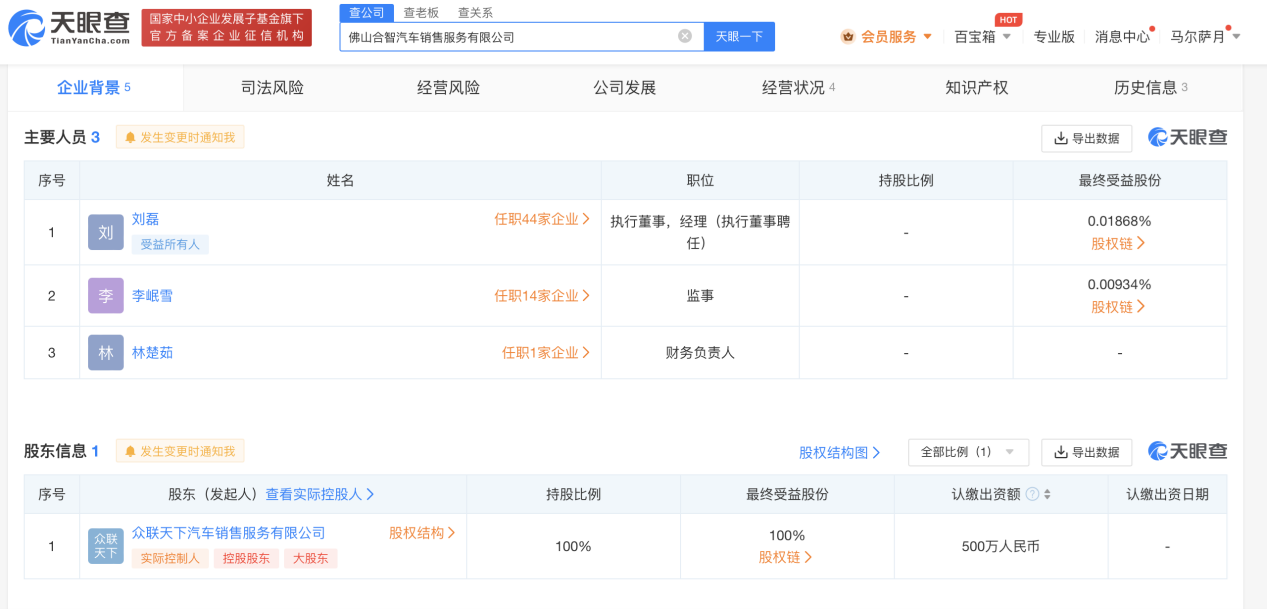Click the 天眼一下 search button
The width and height of the screenshot is (1267, 609).
pos(739,37)
